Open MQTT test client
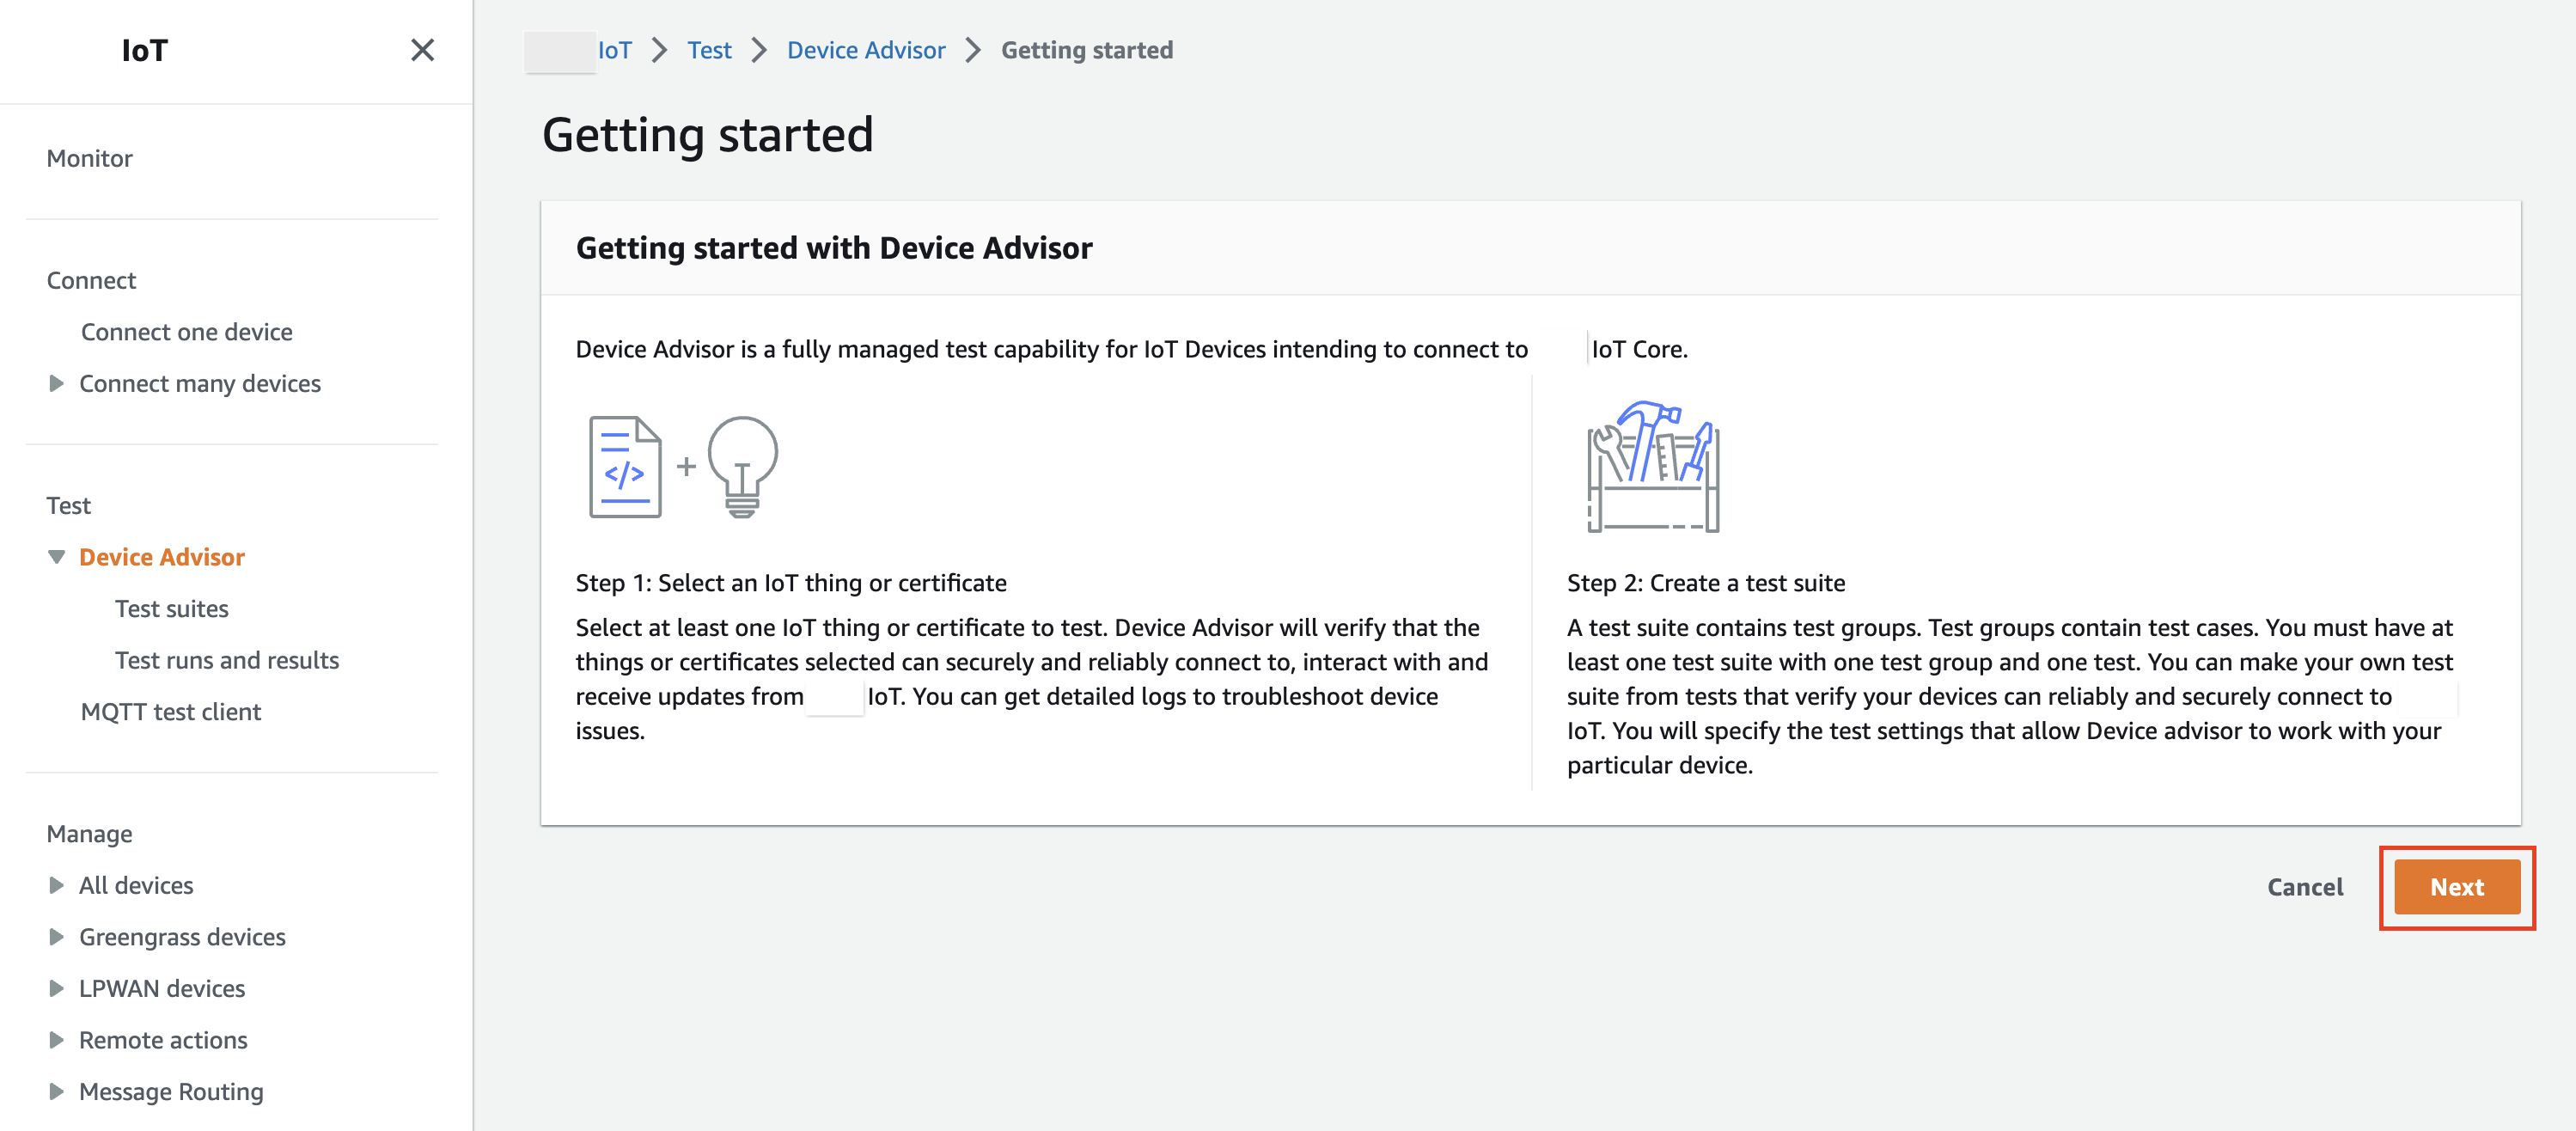 pos(170,711)
